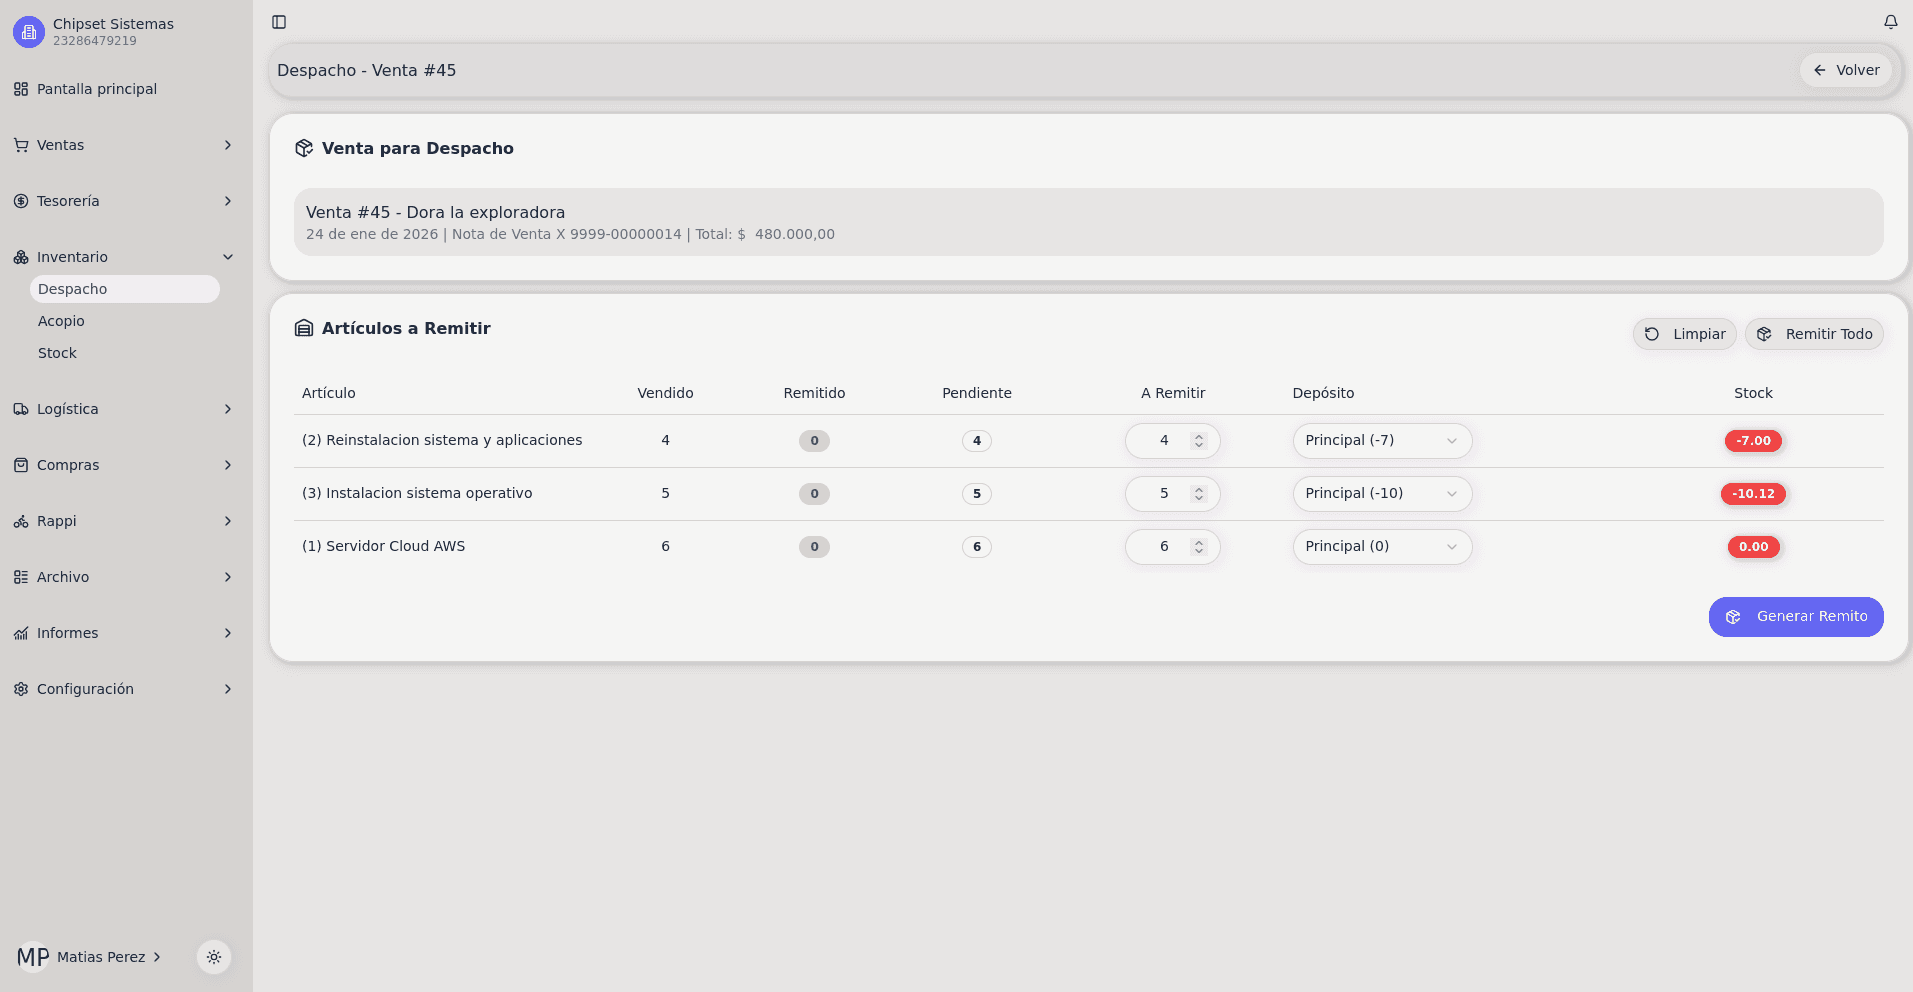Click the Informes chart icon
1913x992 pixels.
21,633
